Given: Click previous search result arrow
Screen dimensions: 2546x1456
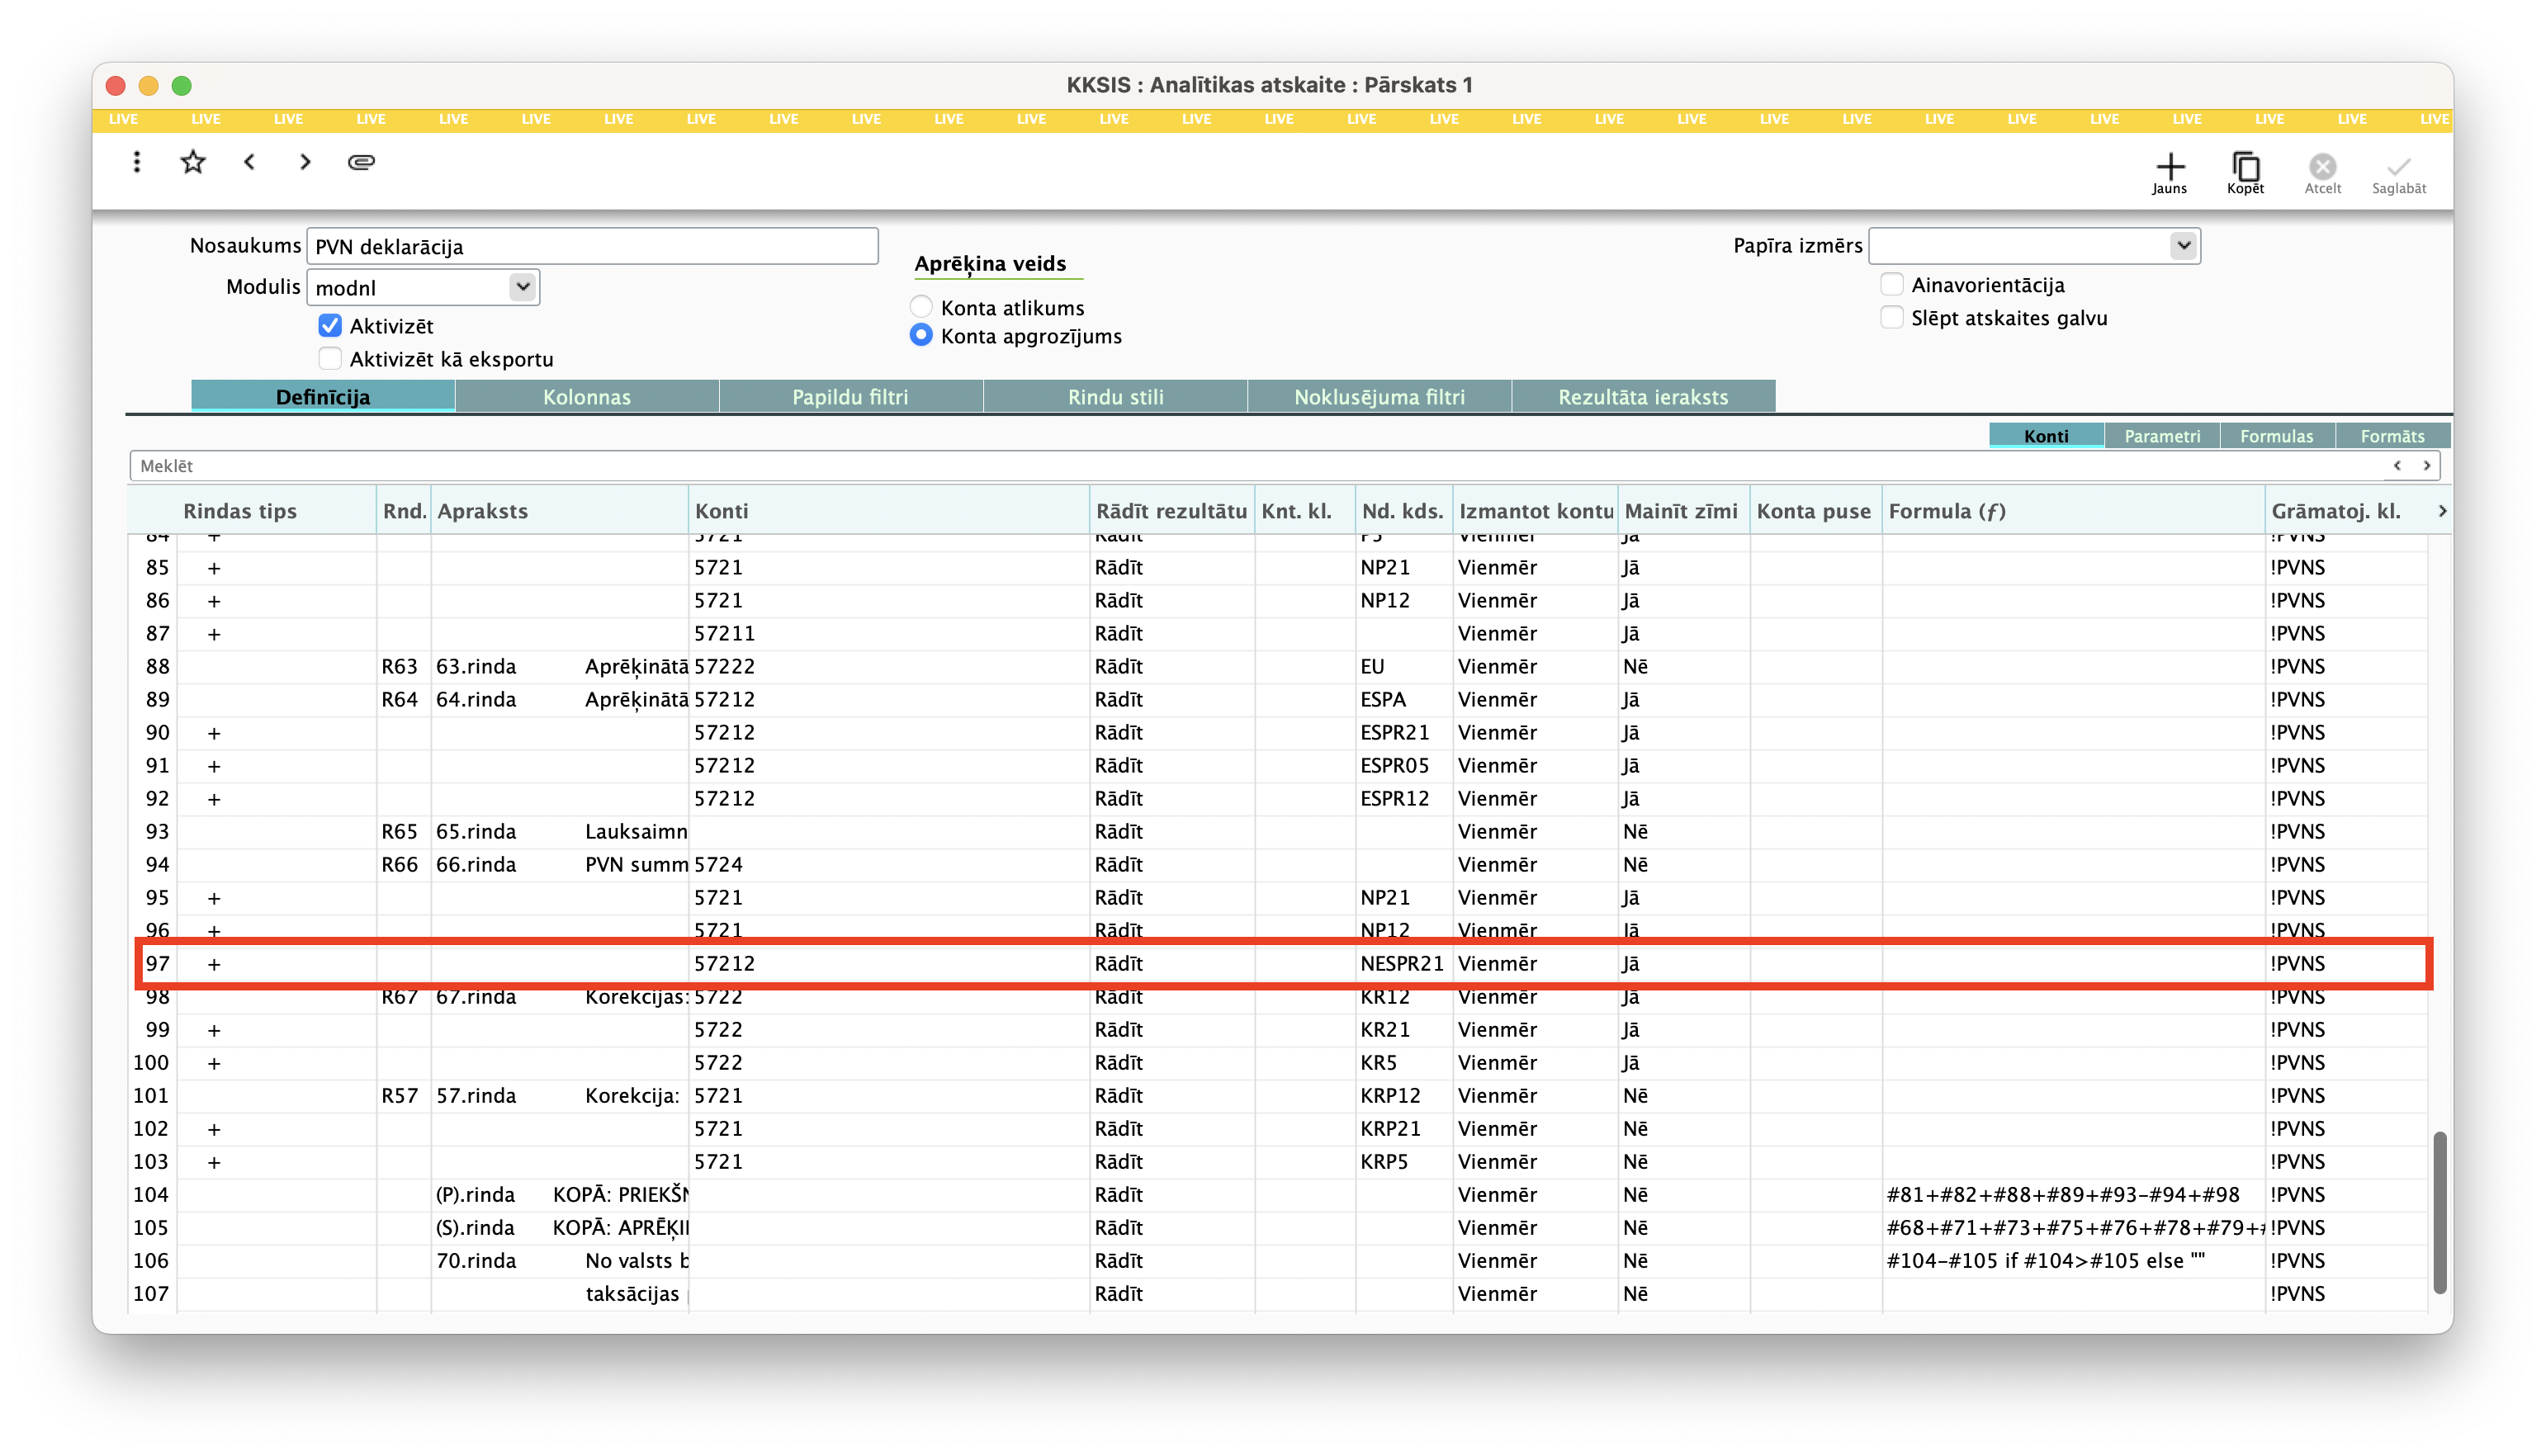Looking at the screenshot, I should [x=2397, y=466].
